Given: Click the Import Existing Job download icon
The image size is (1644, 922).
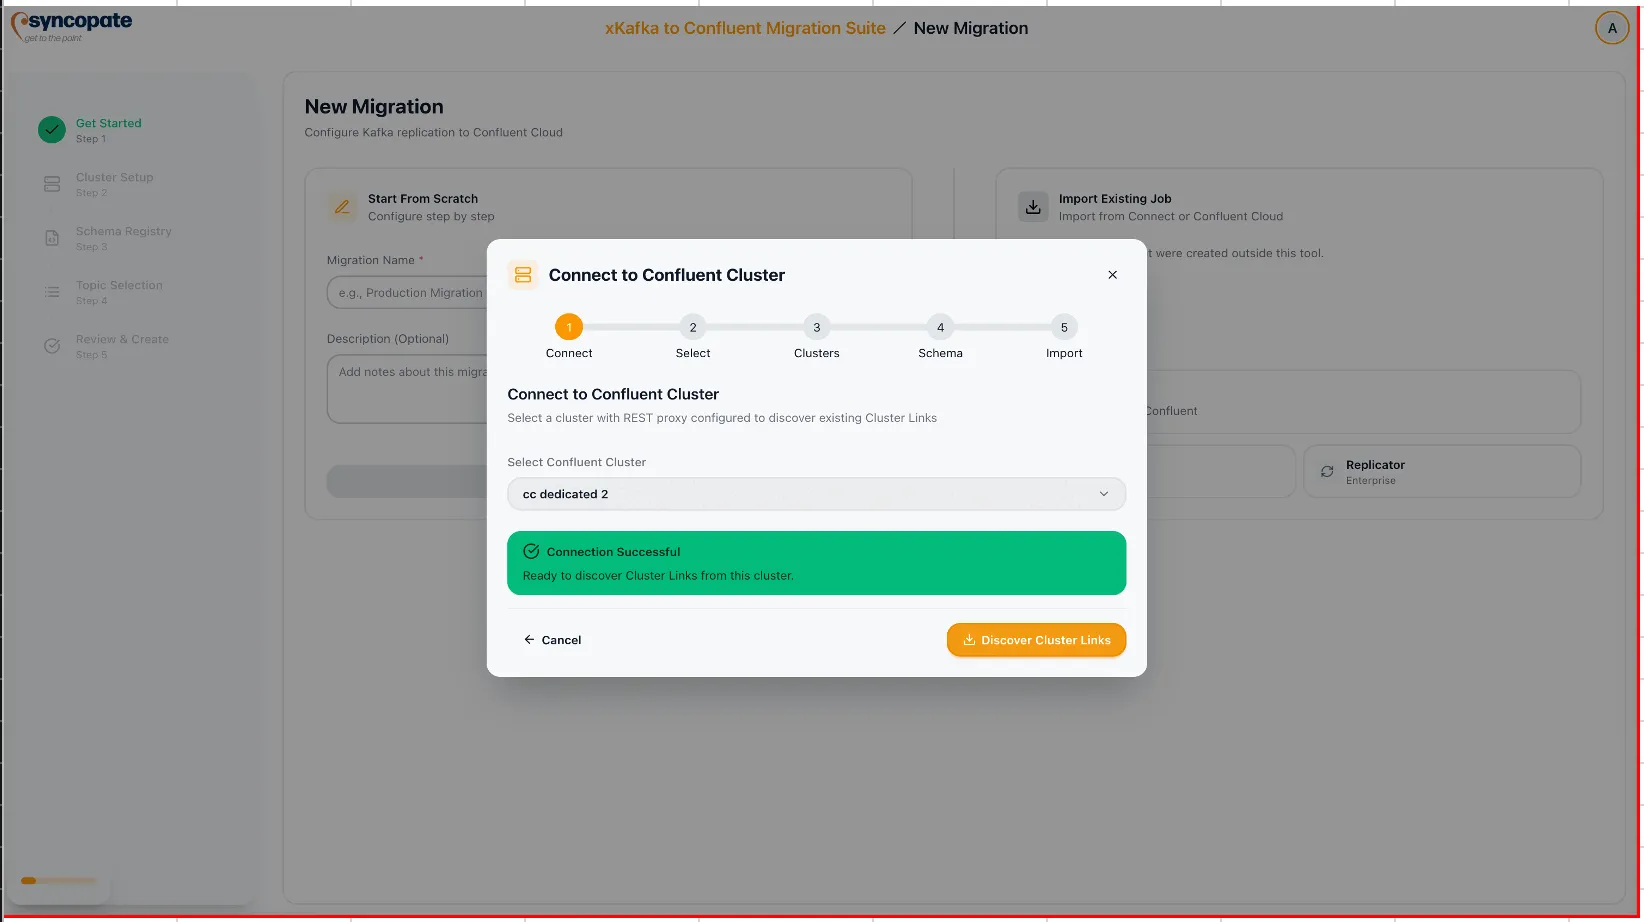Looking at the screenshot, I should [x=1033, y=206].
